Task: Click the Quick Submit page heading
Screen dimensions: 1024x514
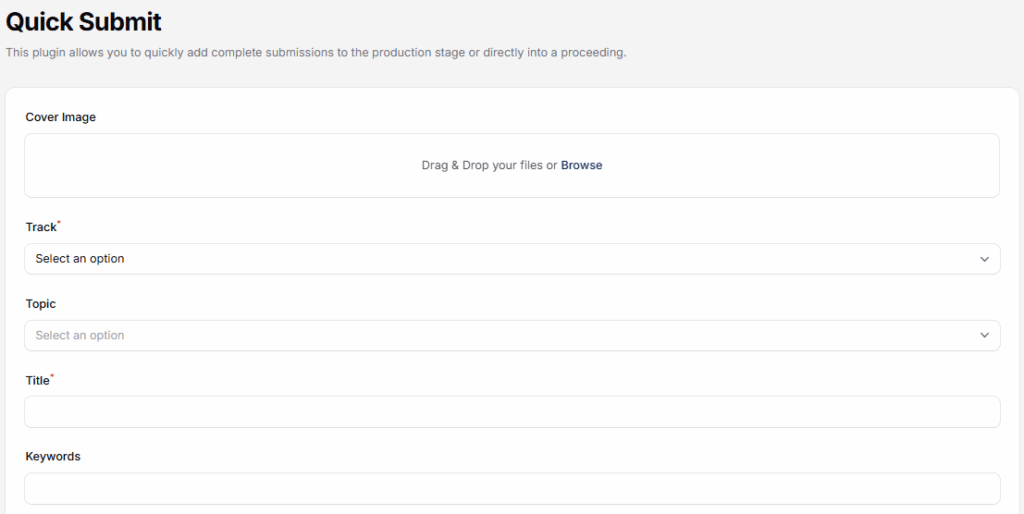Action: (84, 21)
